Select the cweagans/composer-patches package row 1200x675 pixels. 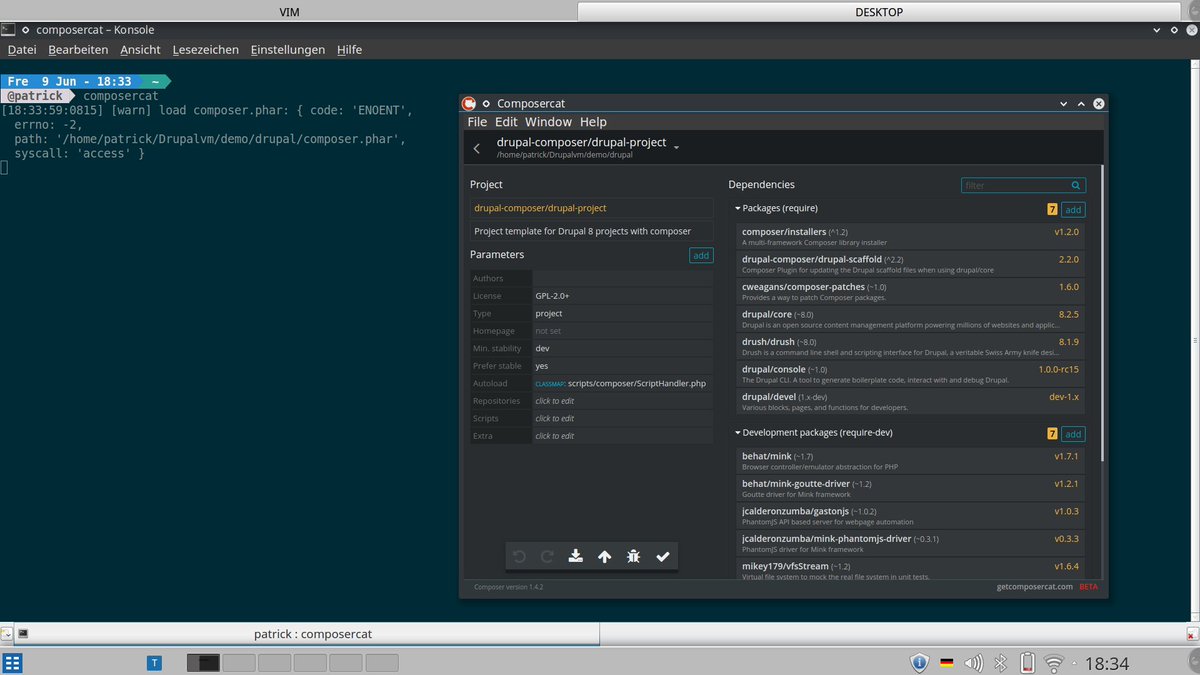click(911, 291)
